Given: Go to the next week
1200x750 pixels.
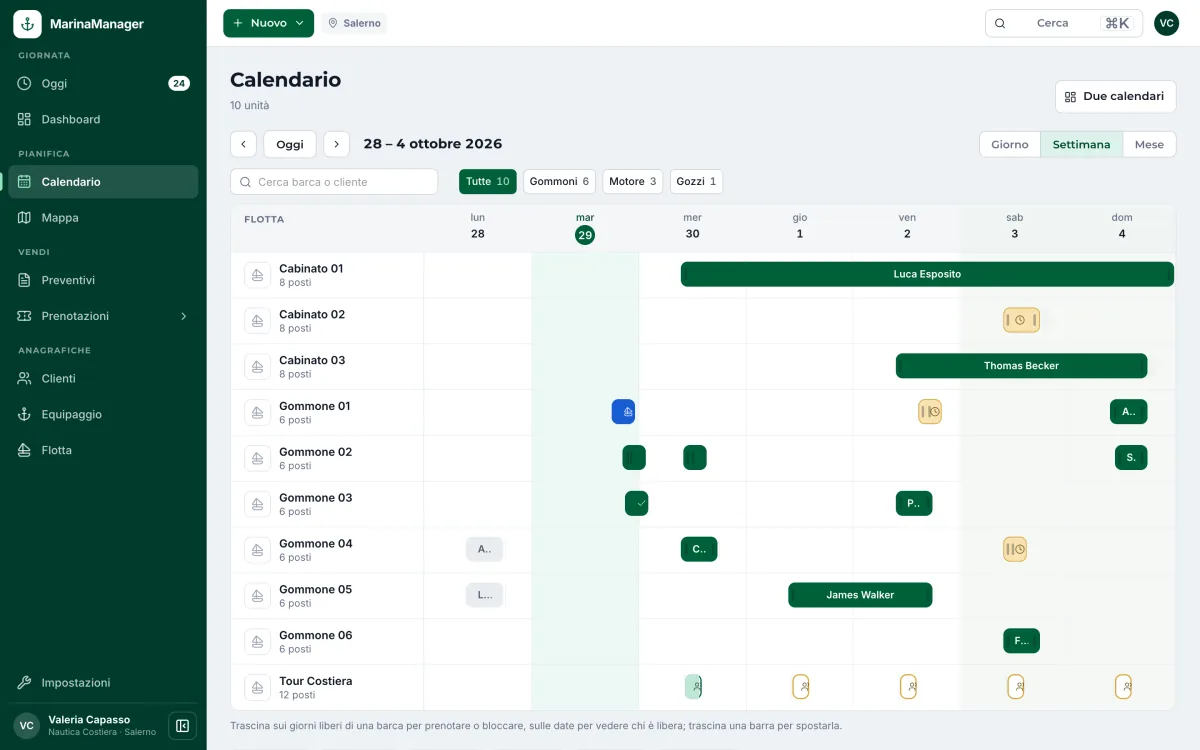Looking at the screenshot, I should click(337, 144).
